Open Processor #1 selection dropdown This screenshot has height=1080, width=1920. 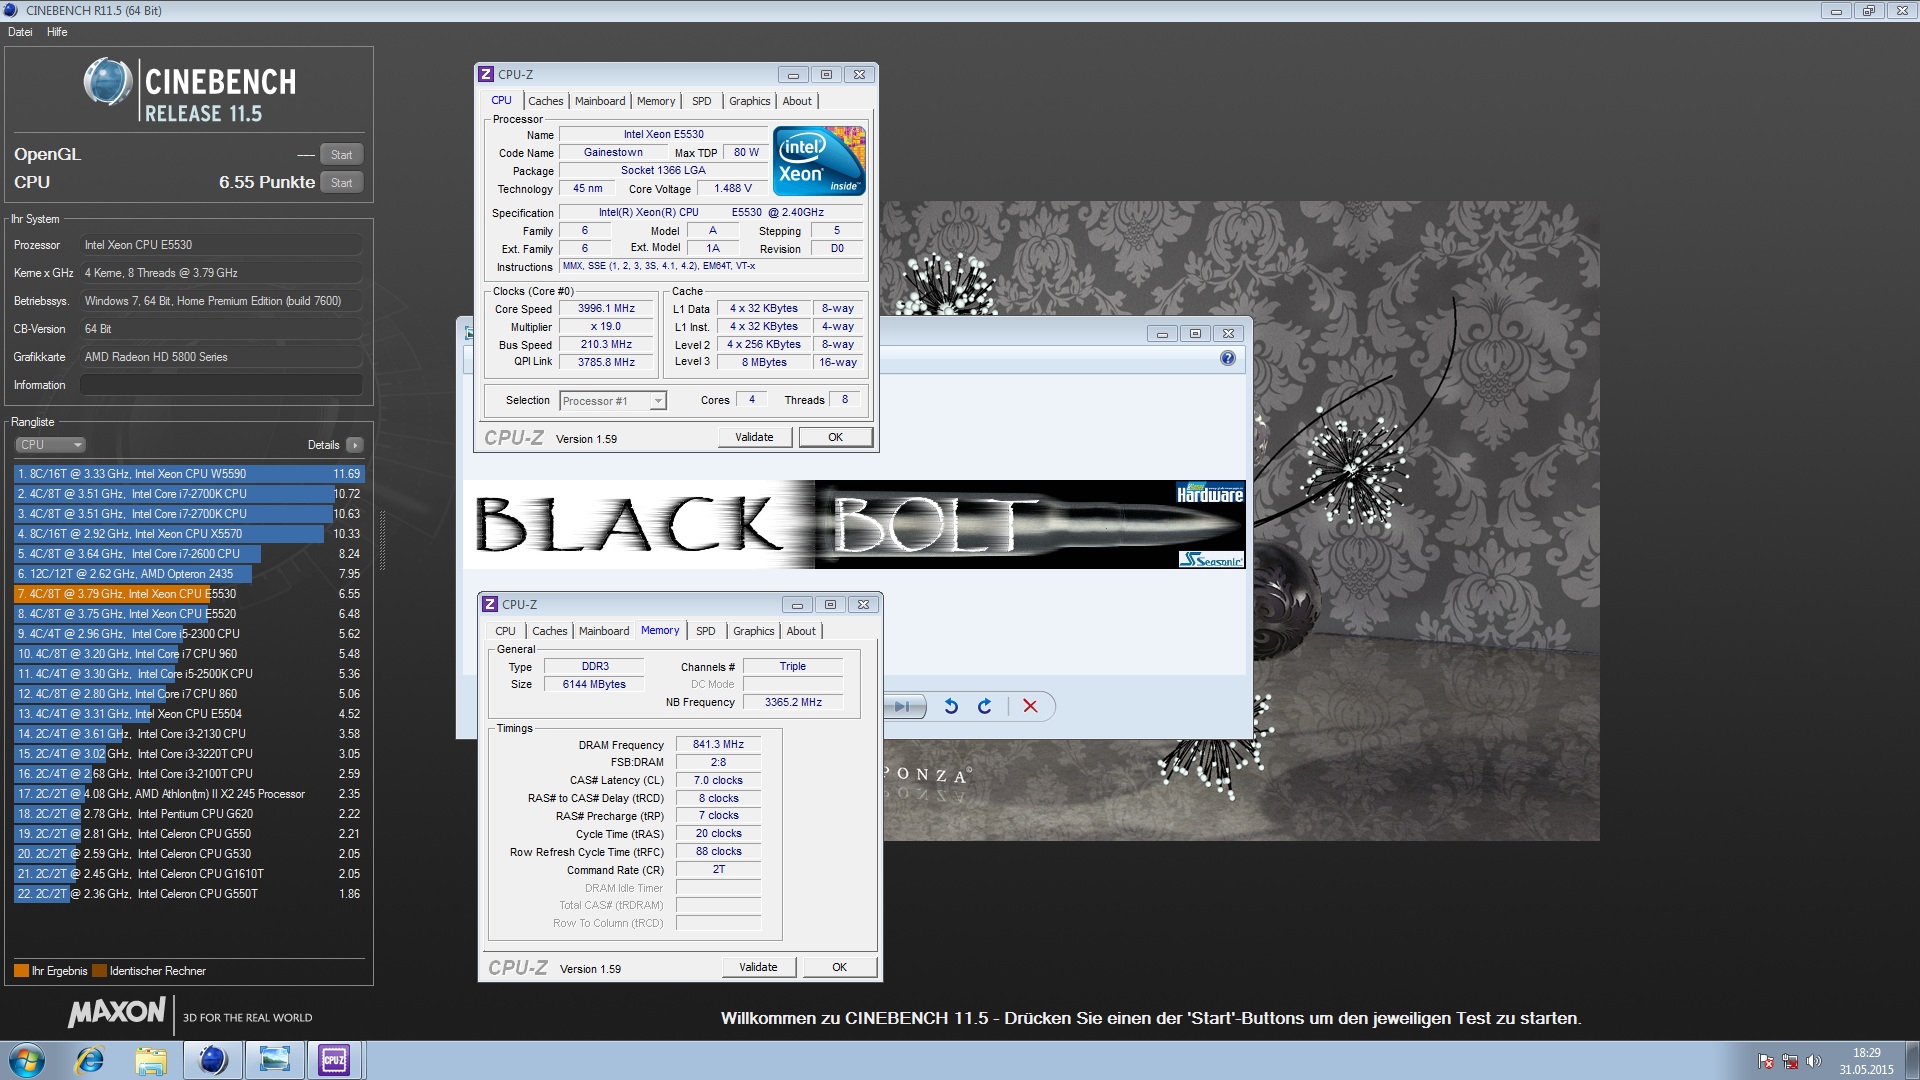click(612, 401)
